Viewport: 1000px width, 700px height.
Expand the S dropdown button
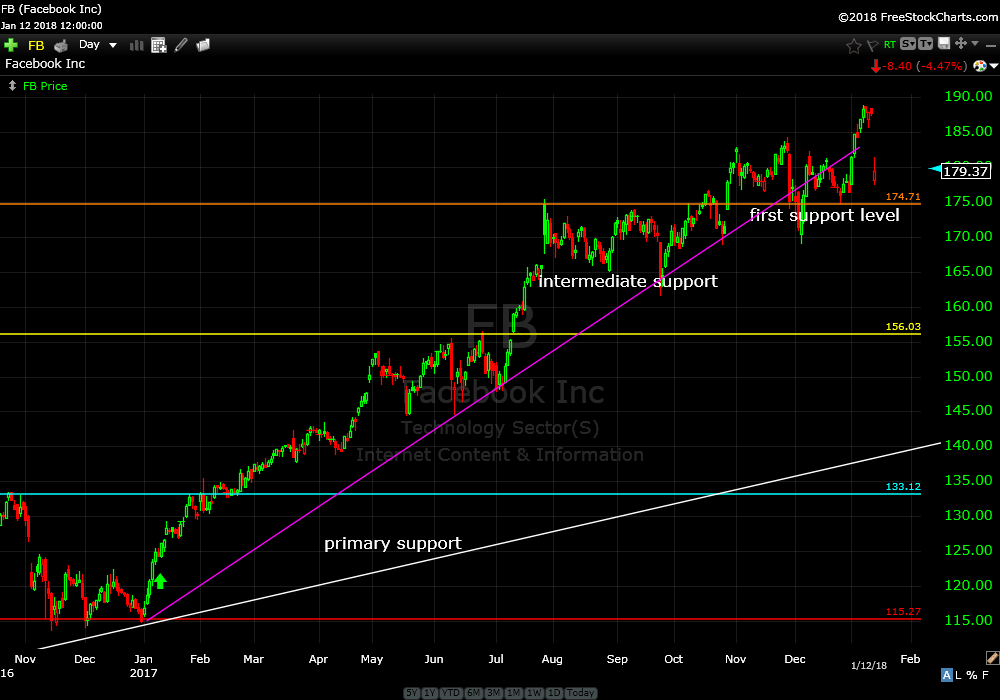click(x=907, y=44)
